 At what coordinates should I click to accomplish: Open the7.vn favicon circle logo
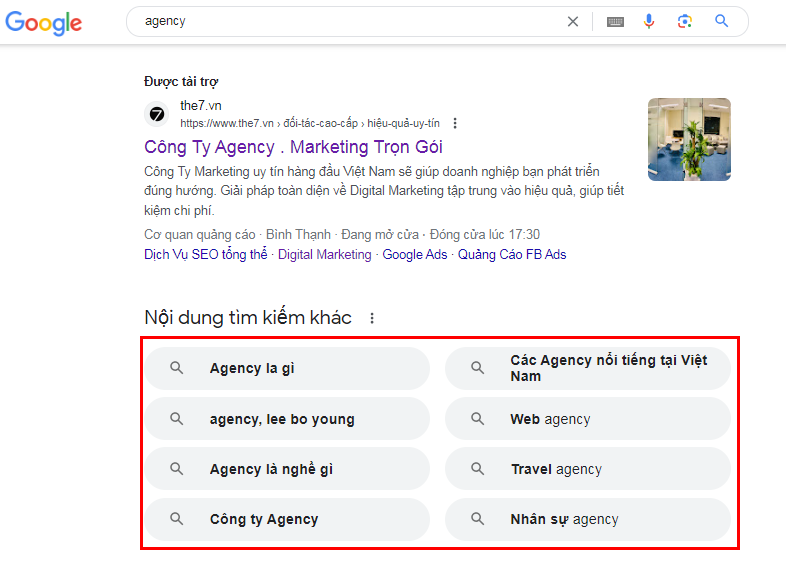[157, 114]
